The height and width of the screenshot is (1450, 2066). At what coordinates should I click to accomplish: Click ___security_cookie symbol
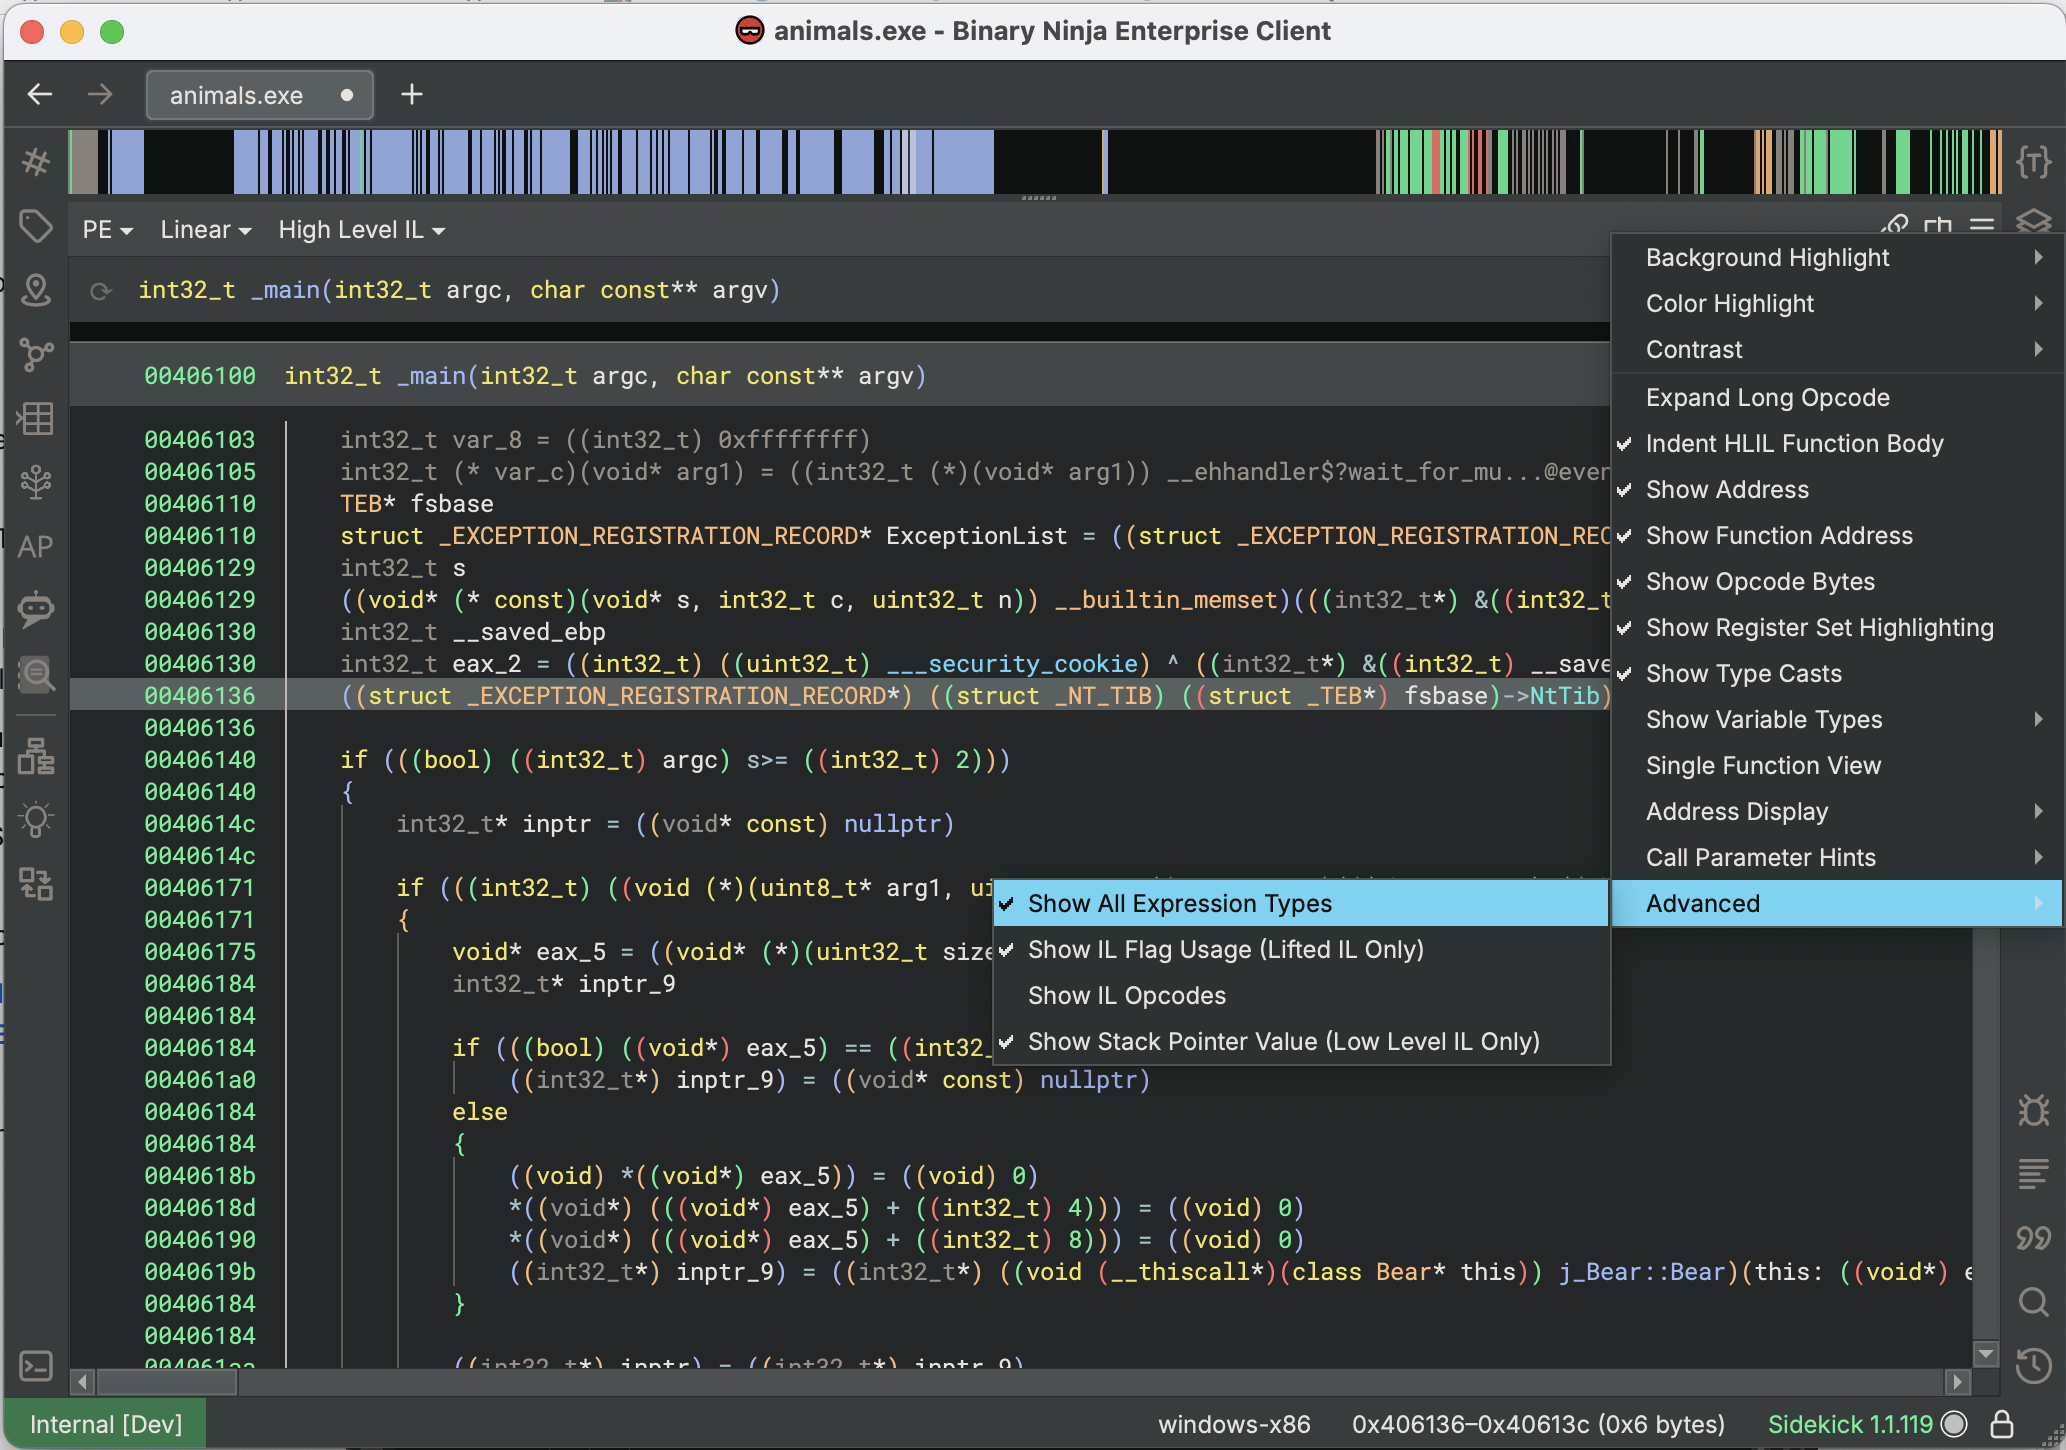pyautogui.click(x=1012, y=664)
